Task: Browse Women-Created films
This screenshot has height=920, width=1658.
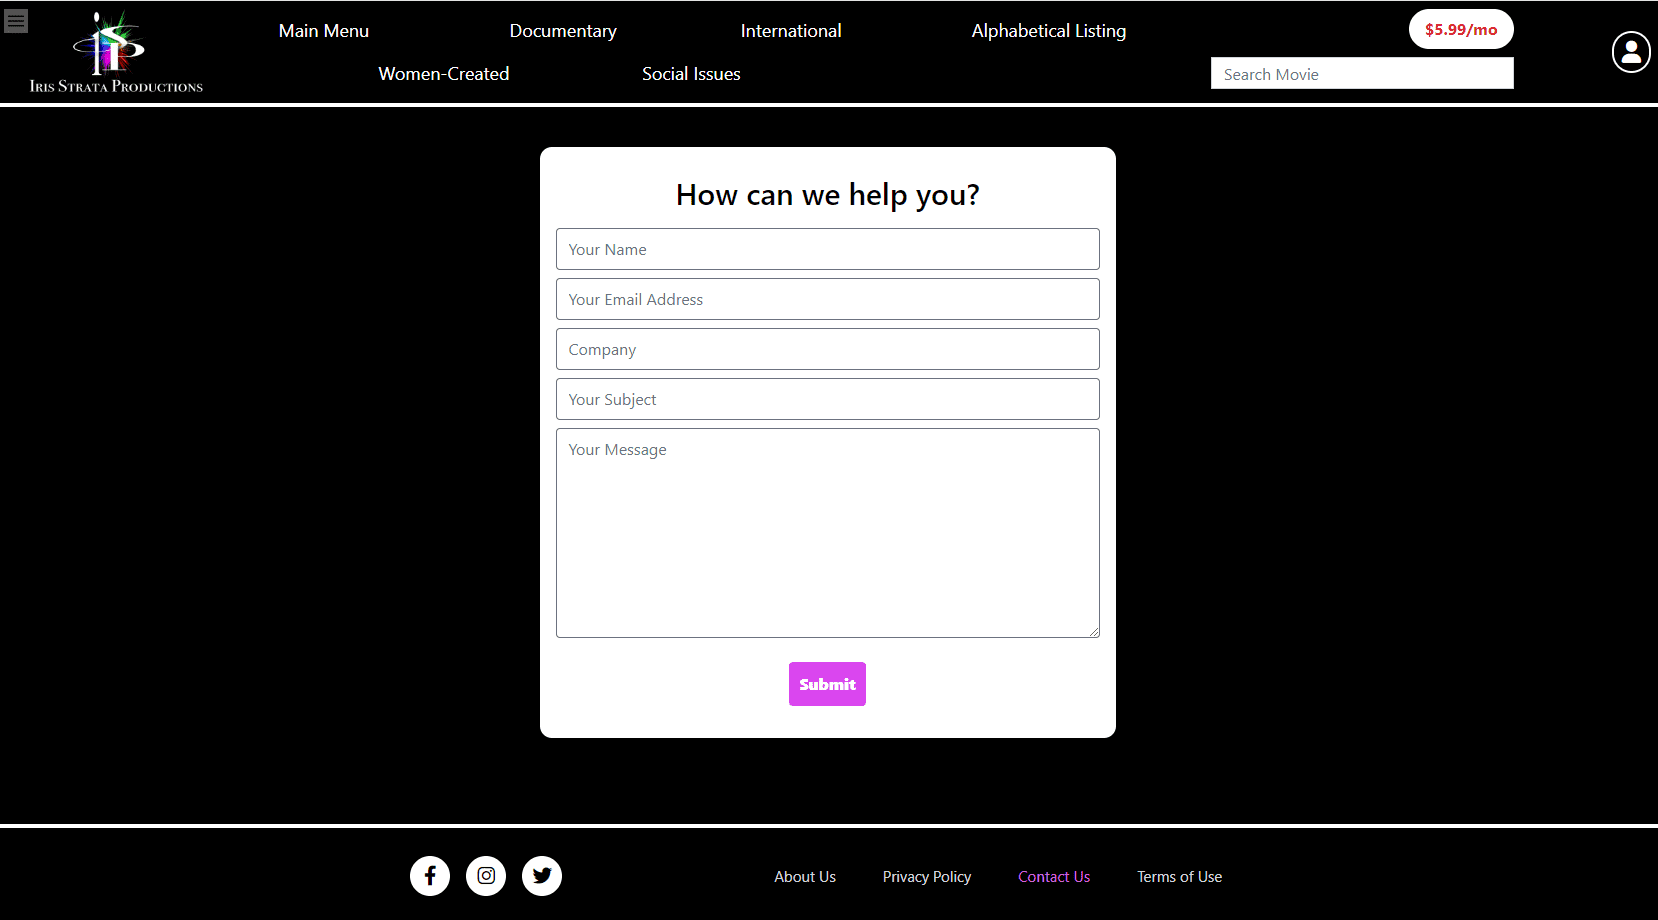Action: (x=444, y=74)
